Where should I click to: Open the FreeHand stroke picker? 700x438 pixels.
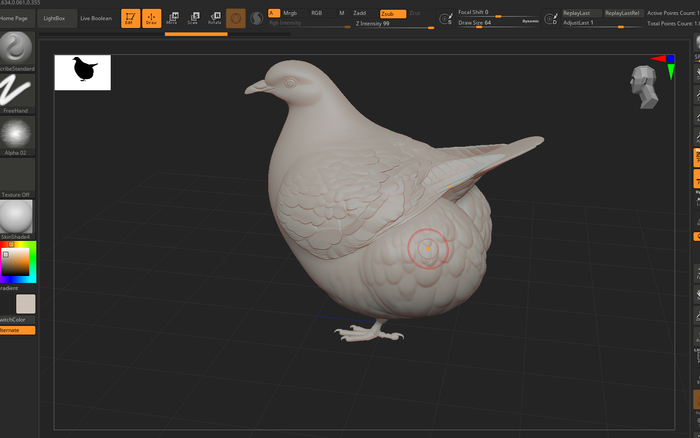[x=17, y=93]
